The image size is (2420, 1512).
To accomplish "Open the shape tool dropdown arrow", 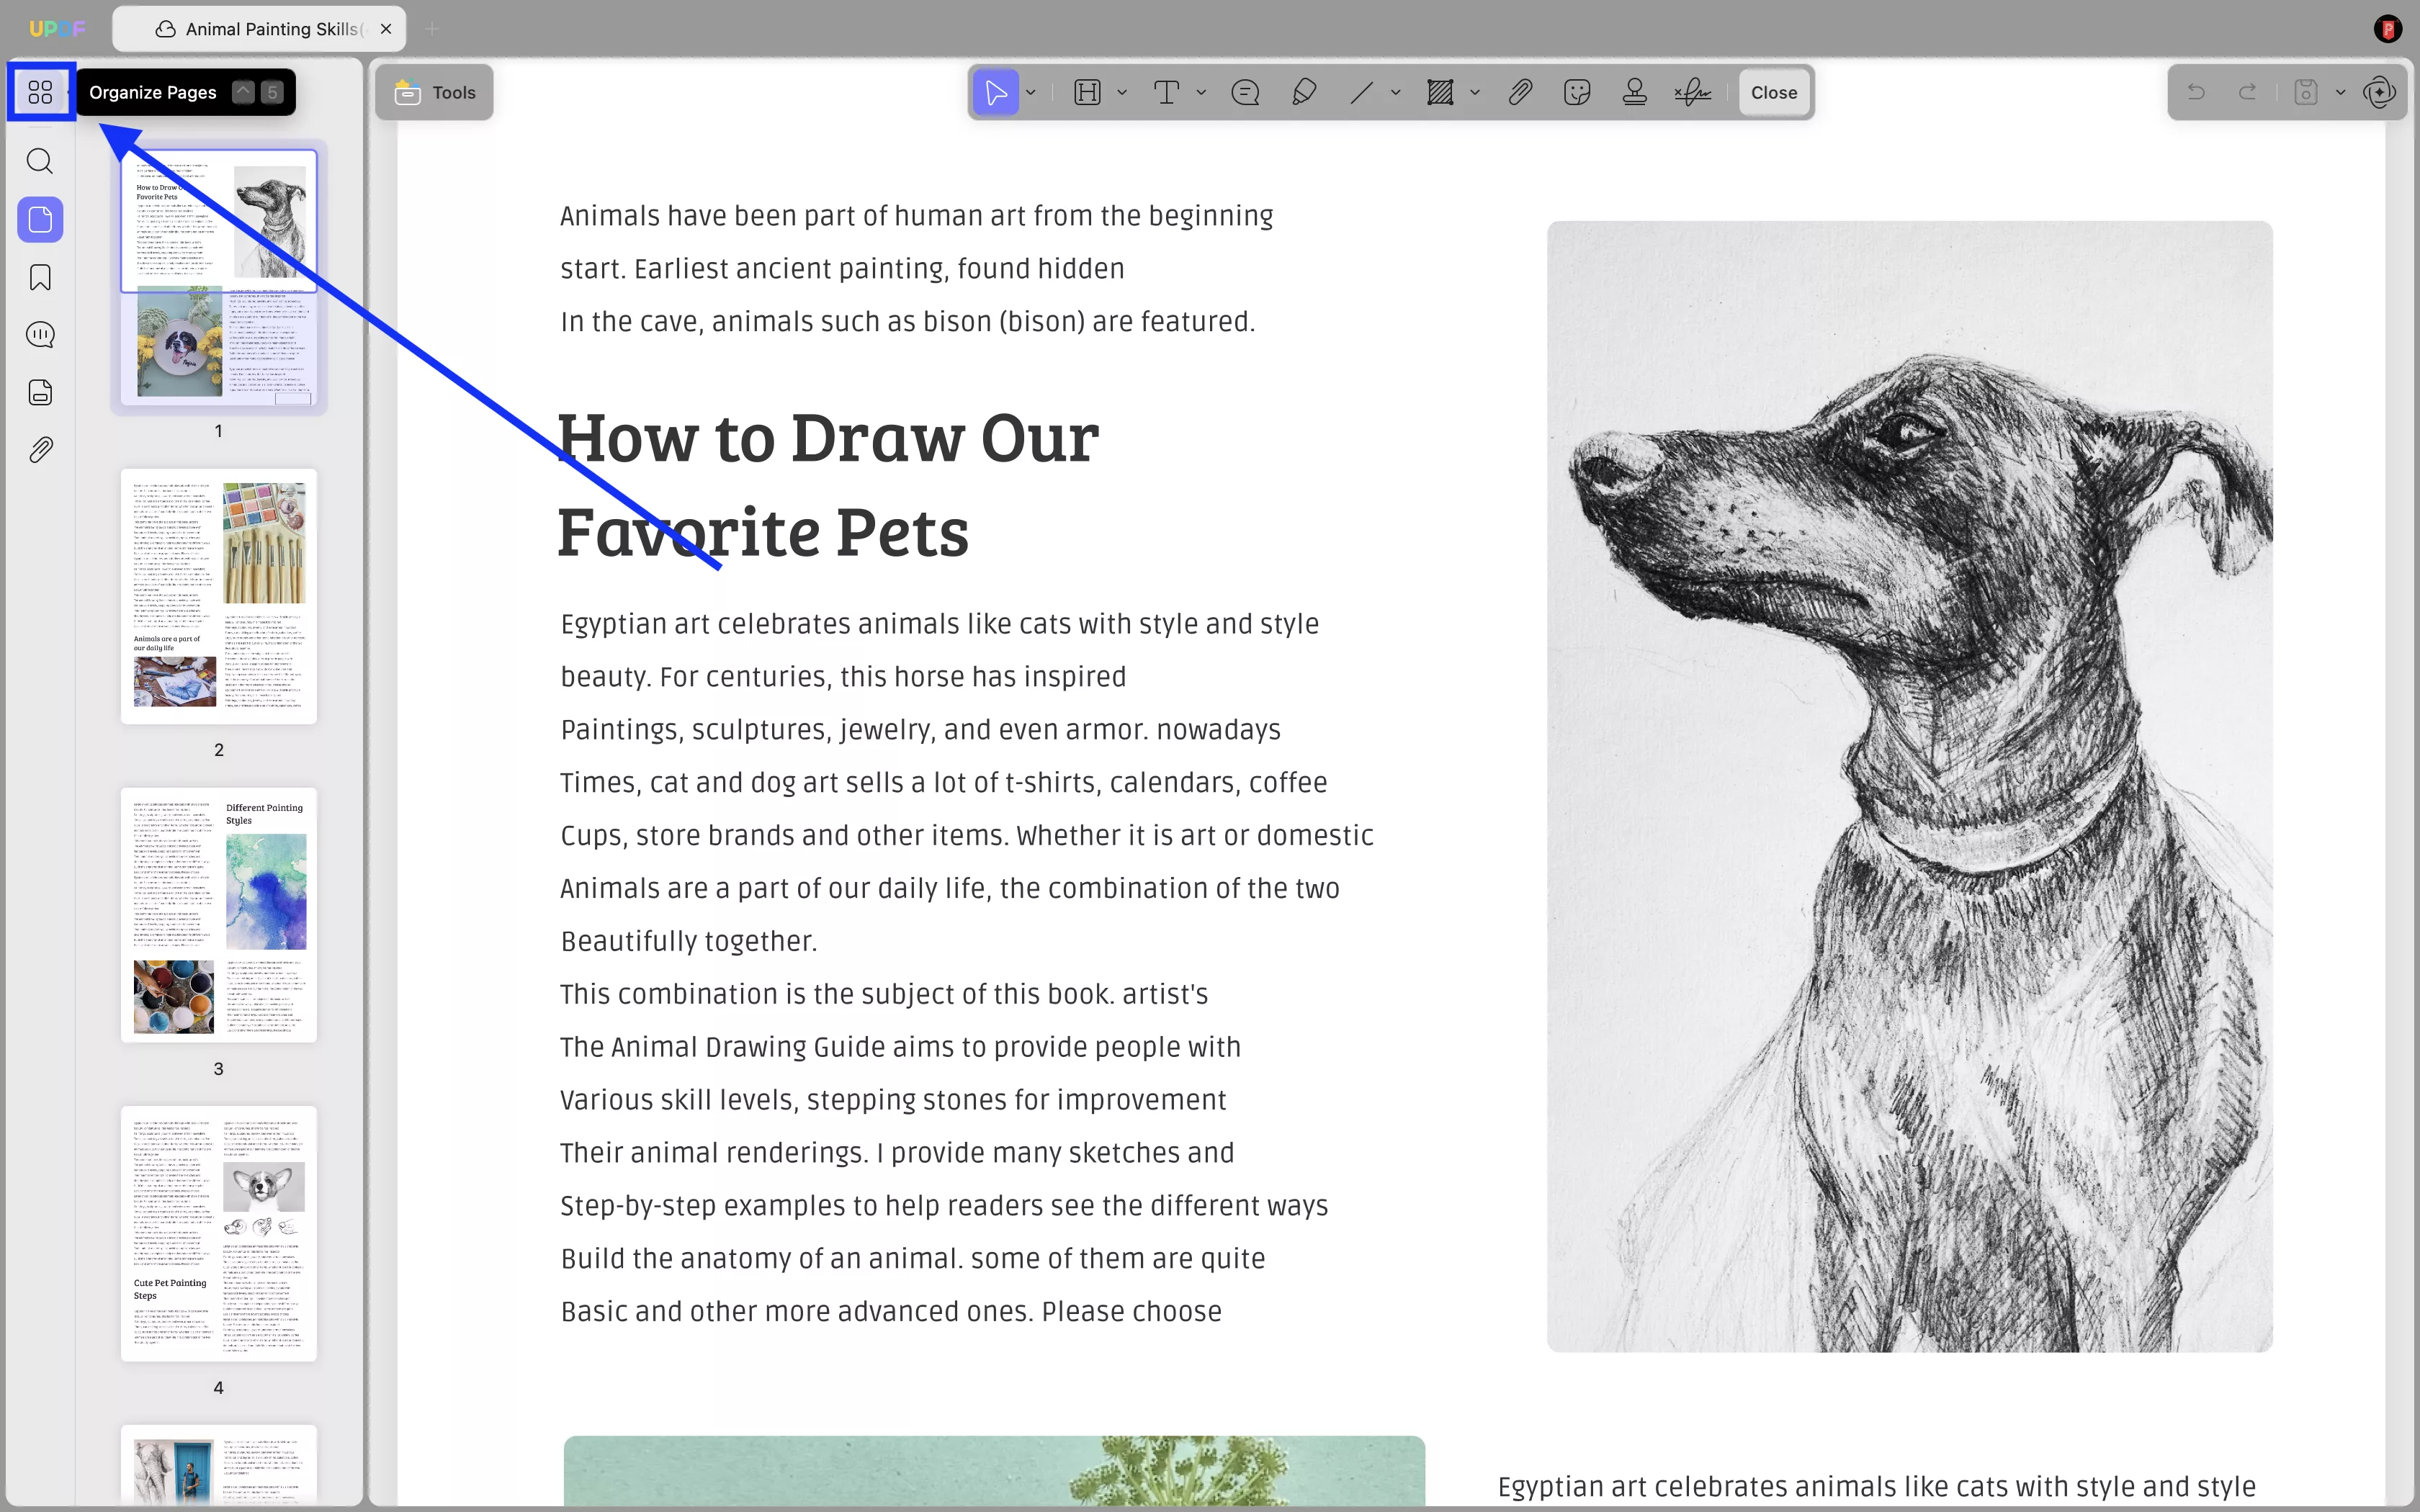I will coord(1476,92).
